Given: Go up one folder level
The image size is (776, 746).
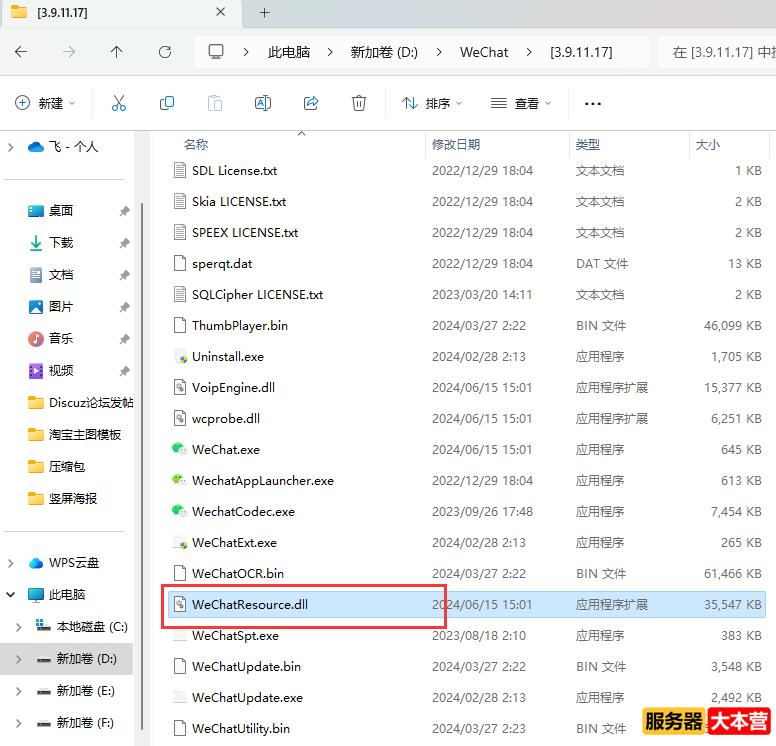Looking at the screenshot, I should (117, 52).
